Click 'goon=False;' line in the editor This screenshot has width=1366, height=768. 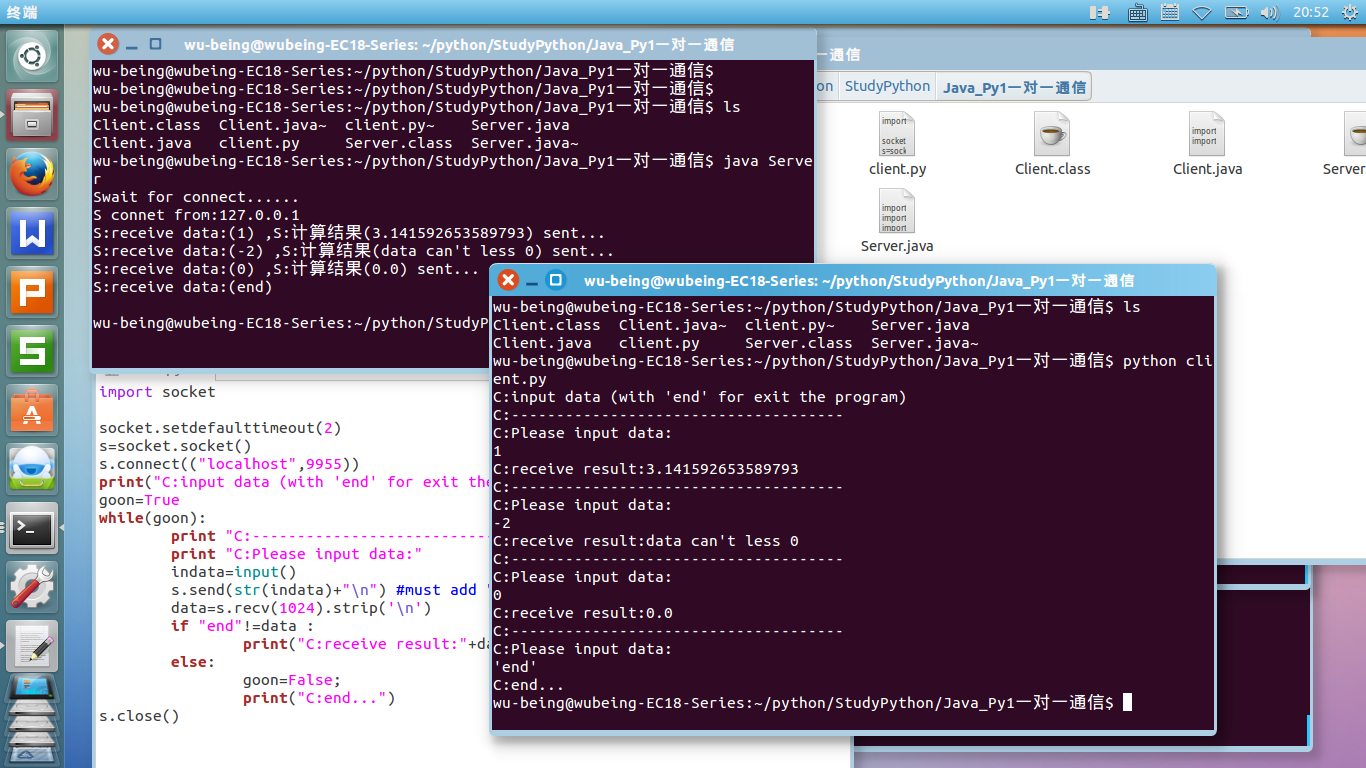[292, 680]
